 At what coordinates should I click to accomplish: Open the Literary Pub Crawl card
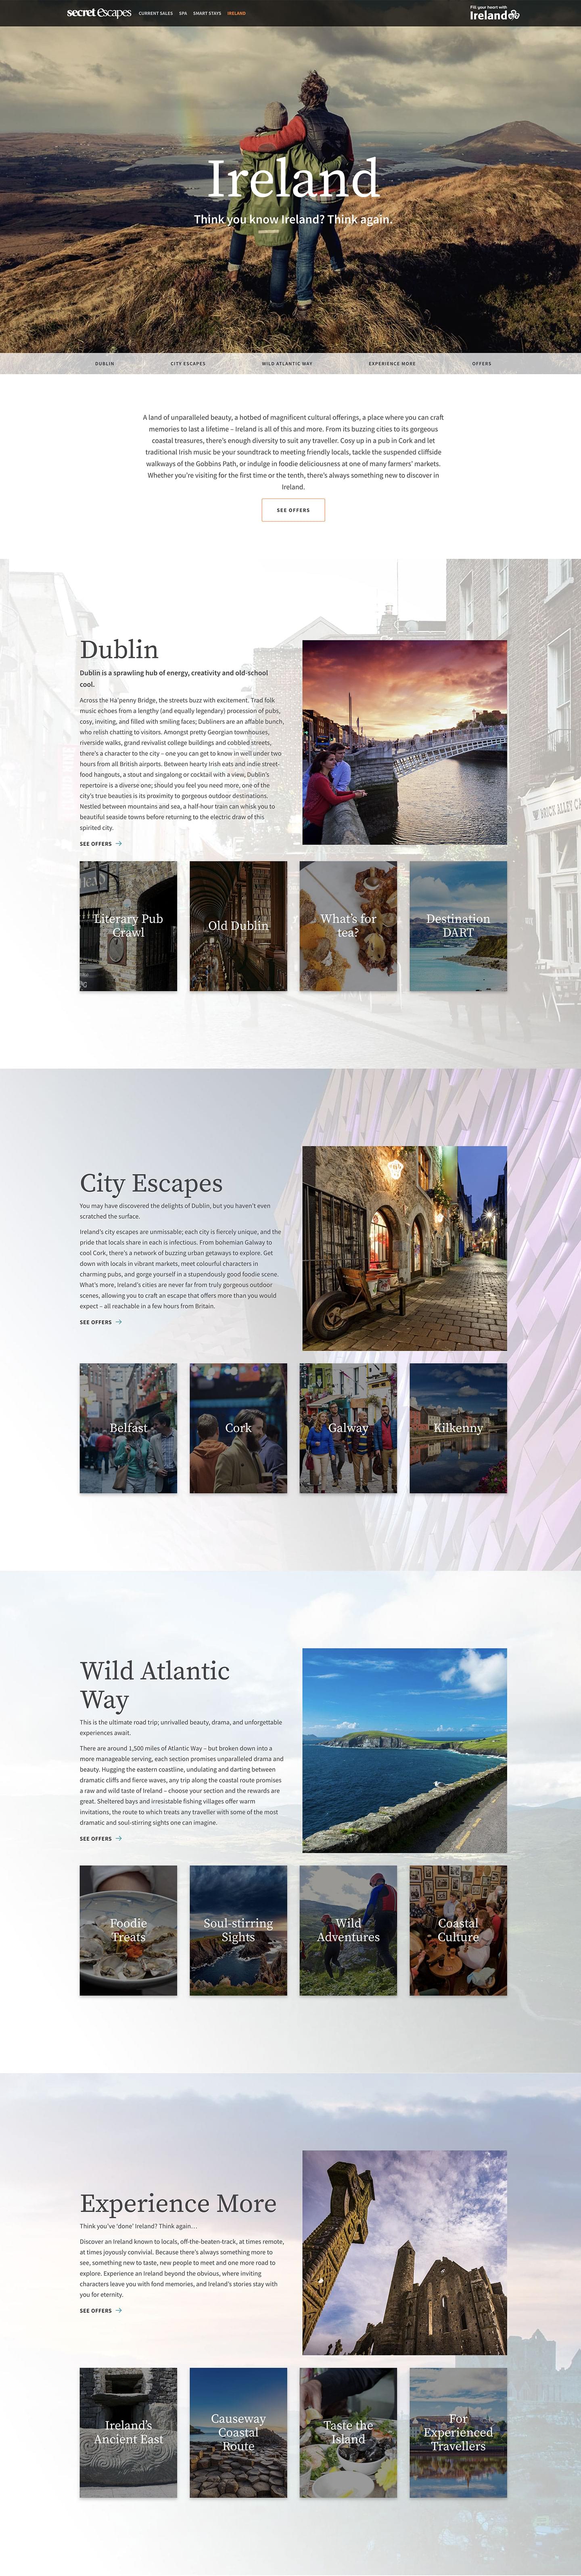point(128,926)
